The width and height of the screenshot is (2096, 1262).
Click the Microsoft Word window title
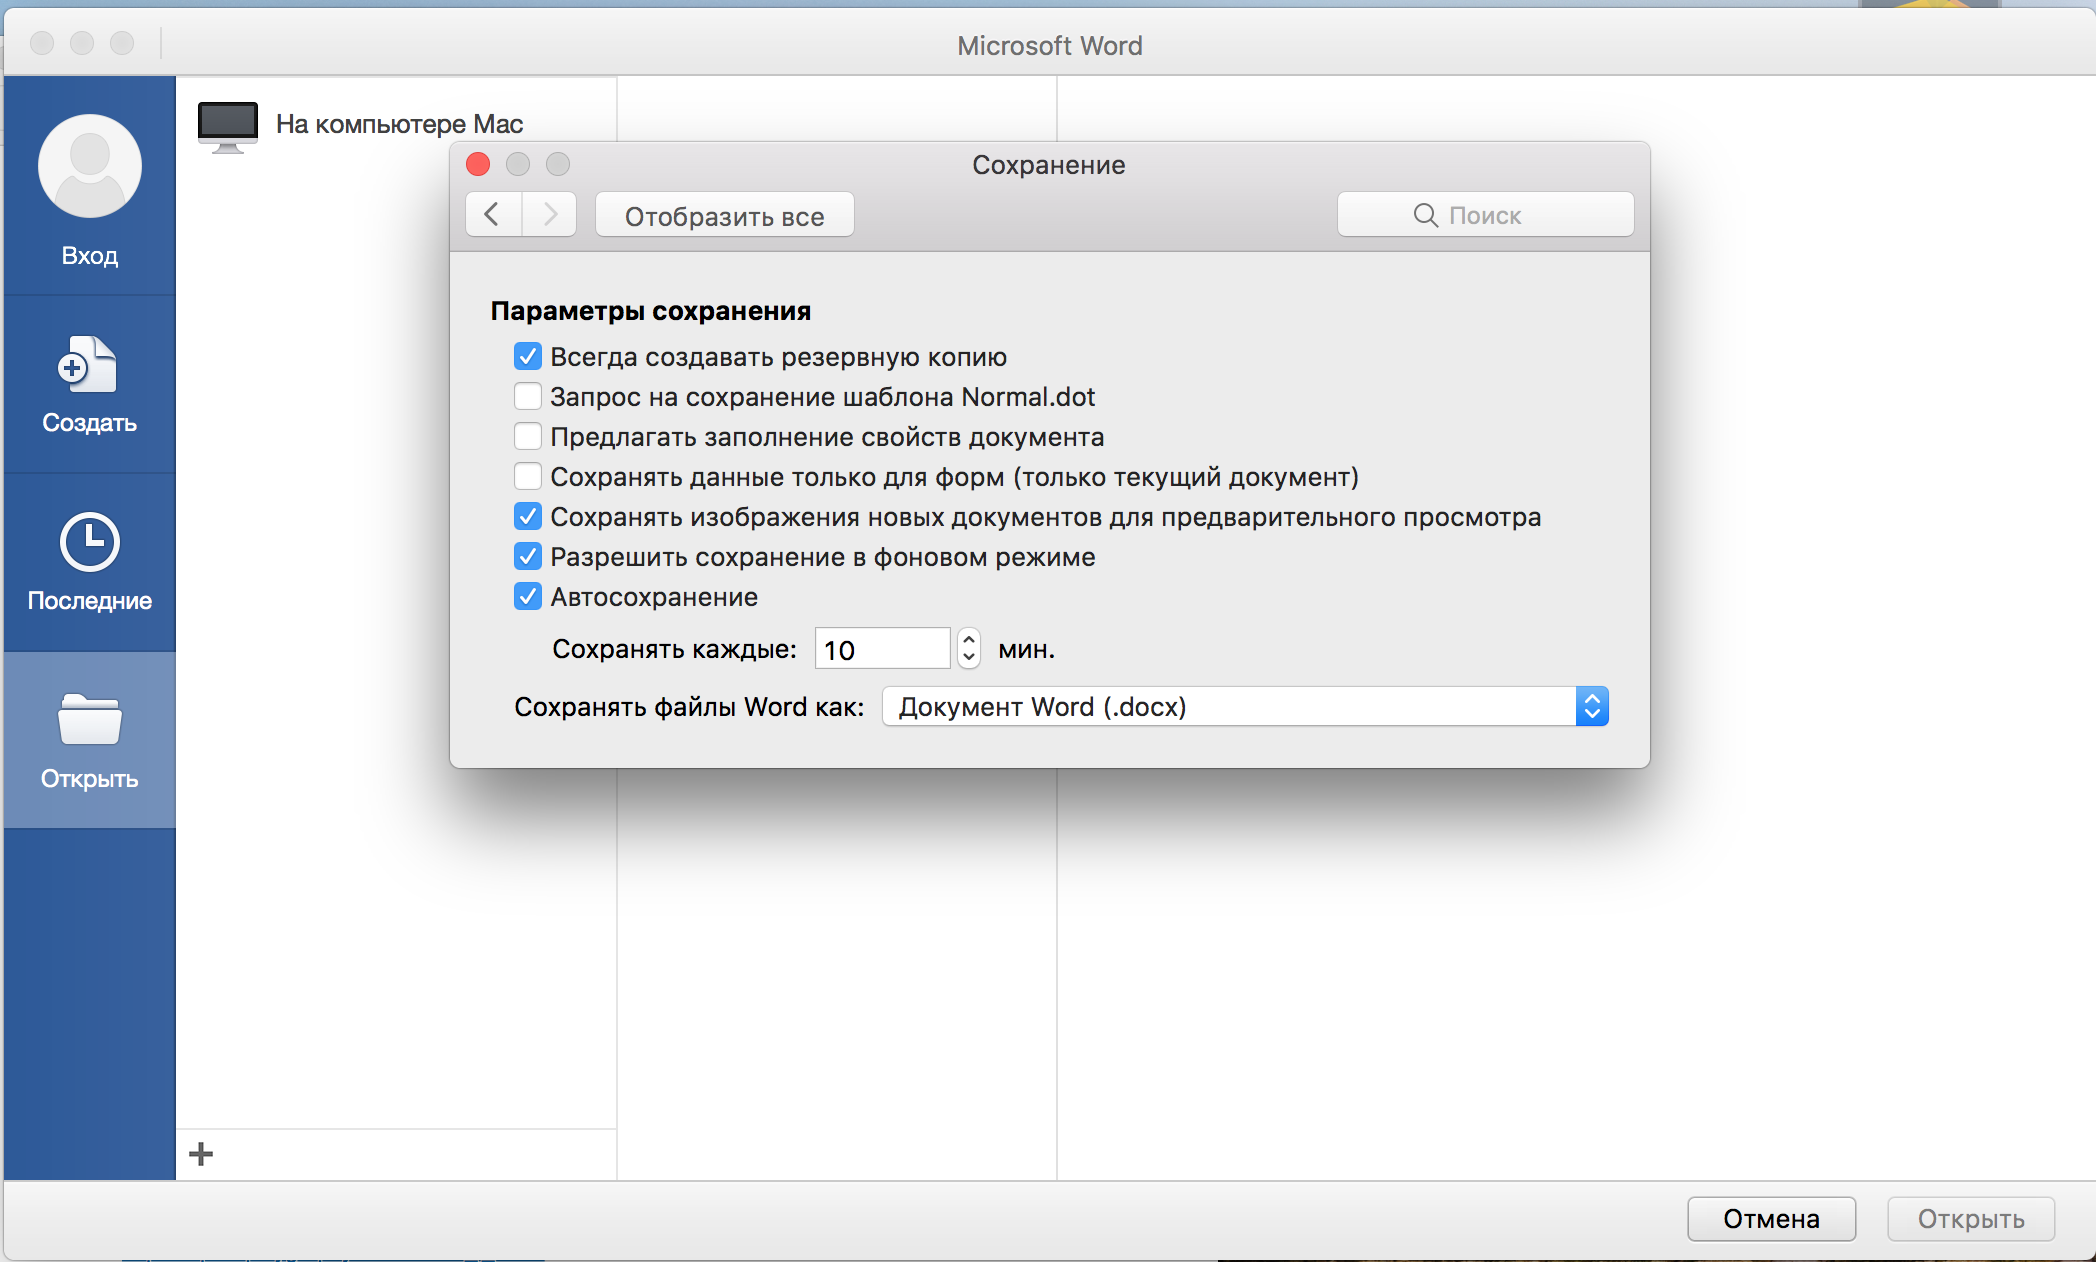point(1049,46)
